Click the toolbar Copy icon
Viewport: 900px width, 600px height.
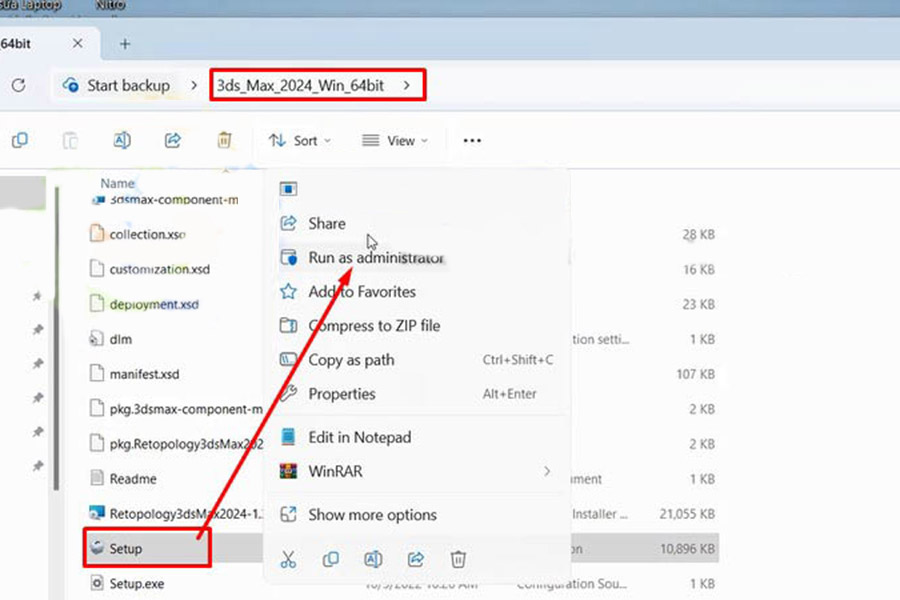tap(19, 140)
